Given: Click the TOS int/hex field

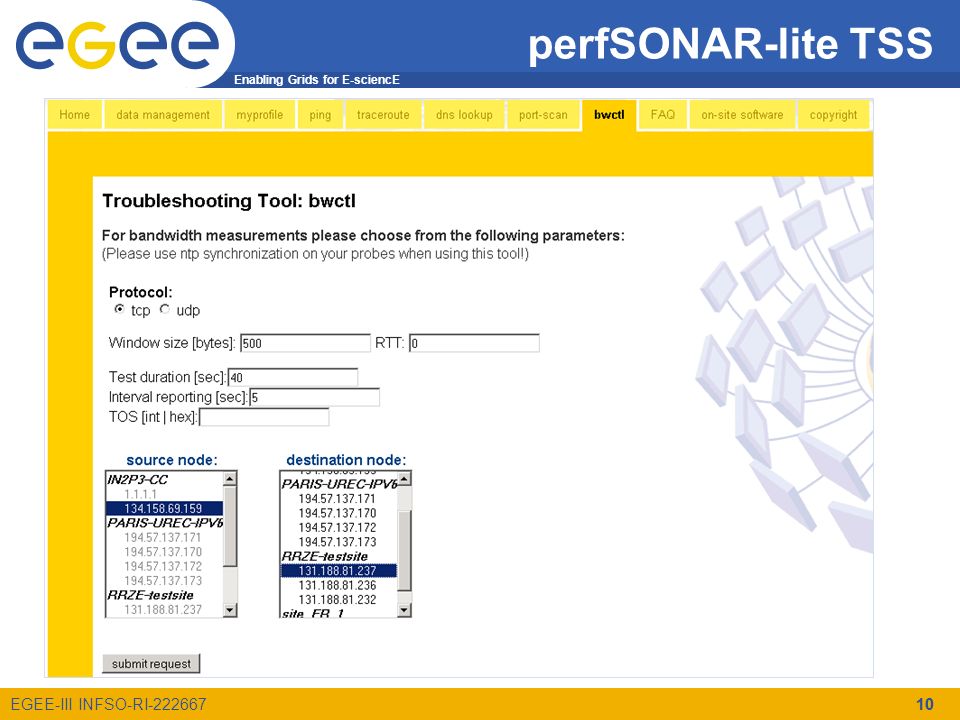Looking at the screenshot, I should tap(264, 418).
